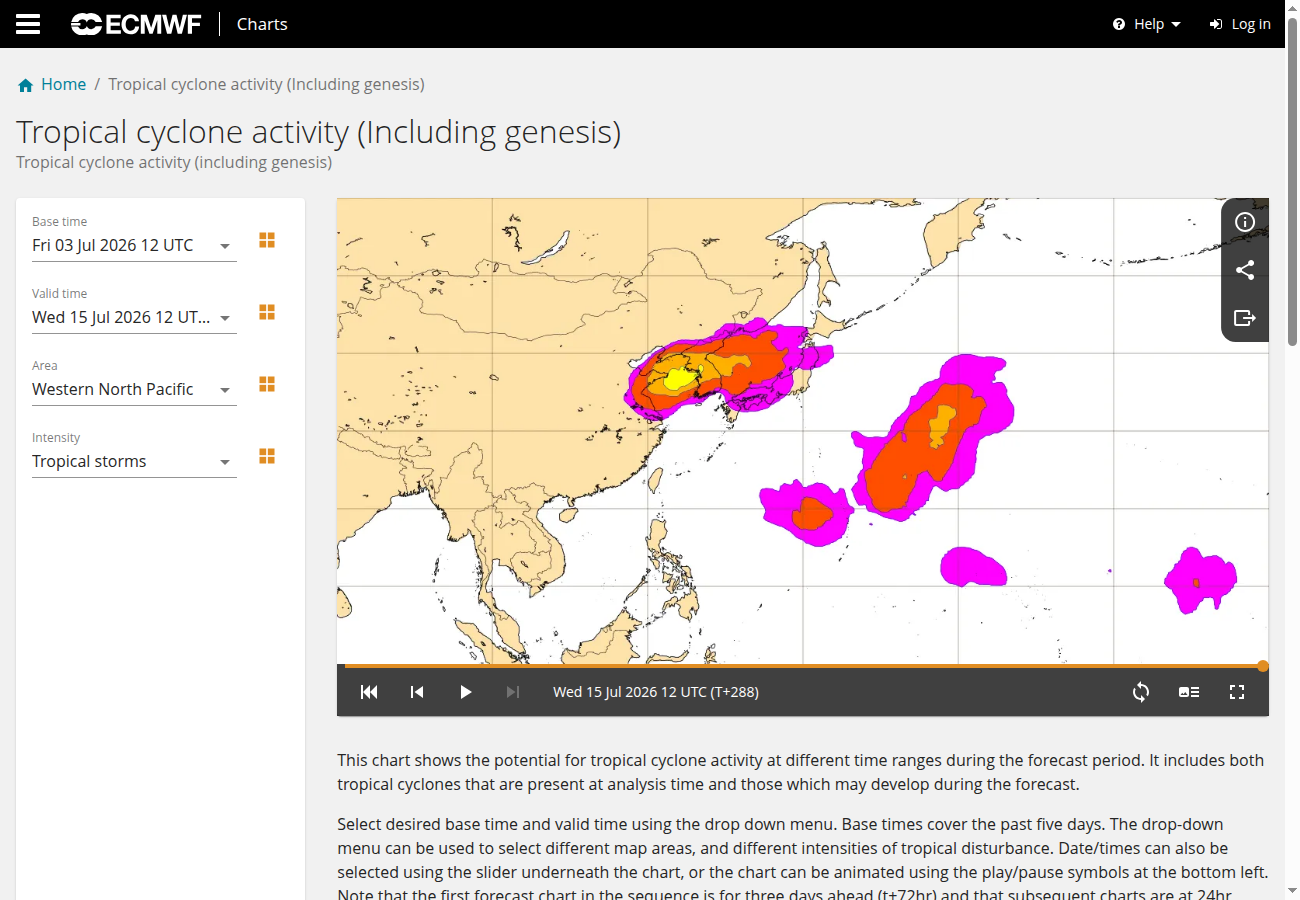Step back one forecast frame
This screenshot has width=1300, height=900.
point(417,692)
